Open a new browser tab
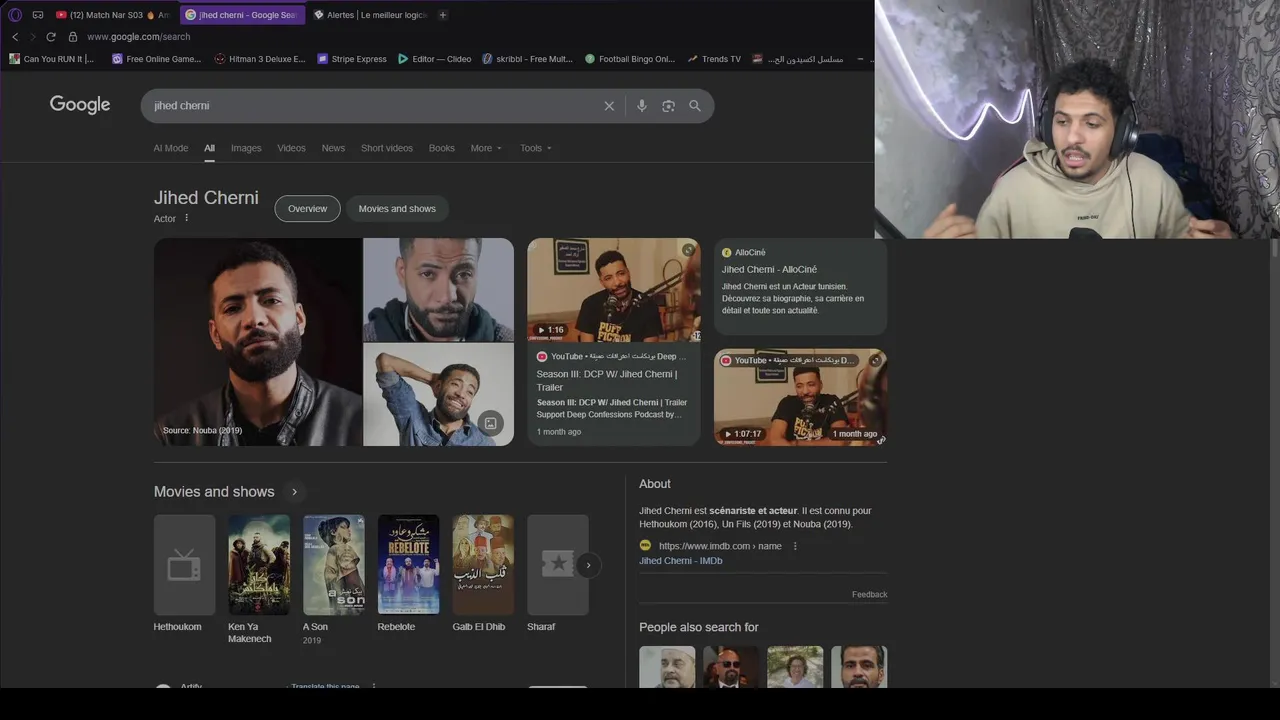The height and width of the screenshot is (720, 1280). 443,15
